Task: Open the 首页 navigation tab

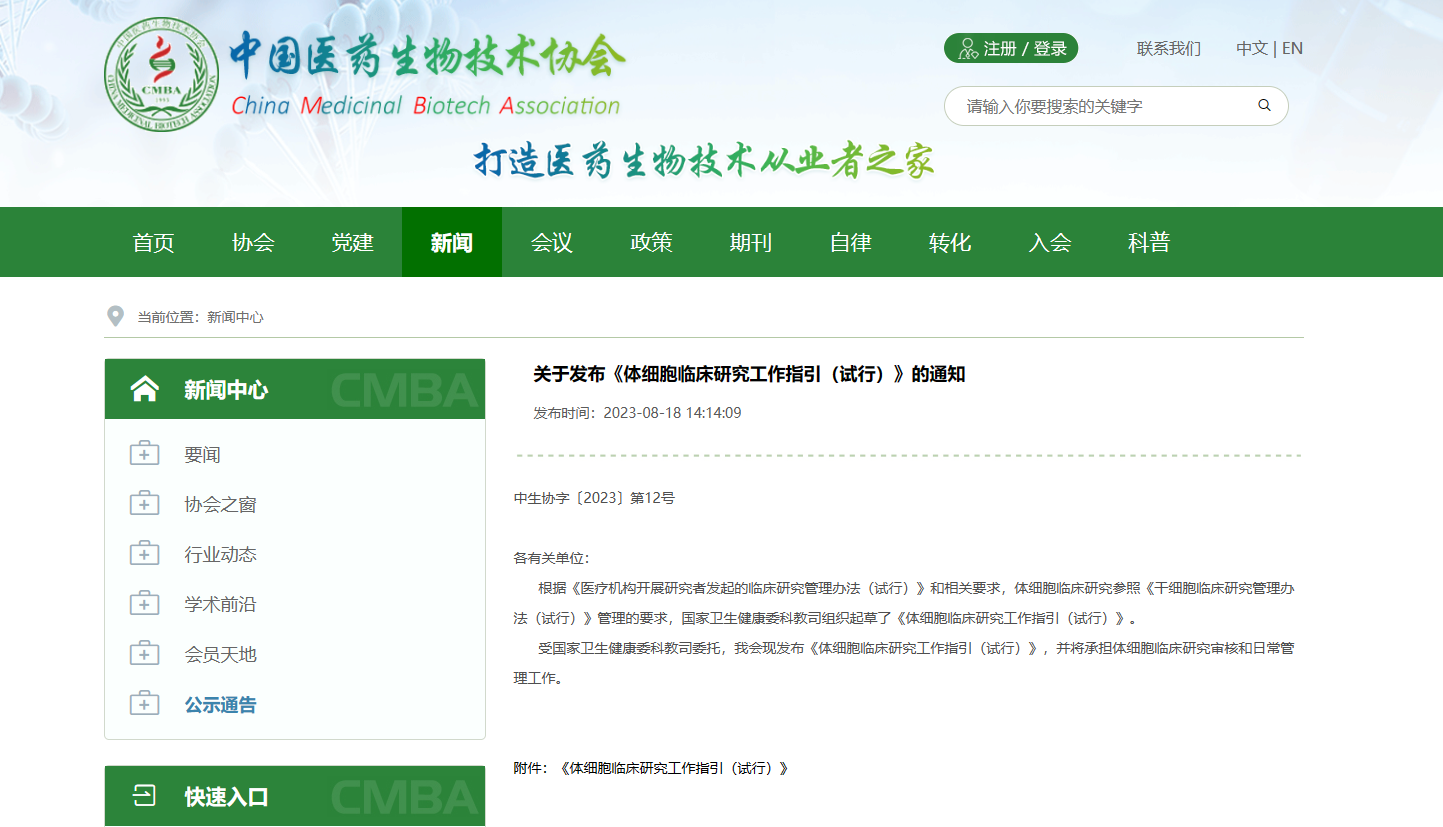Action: coord(153,242)
